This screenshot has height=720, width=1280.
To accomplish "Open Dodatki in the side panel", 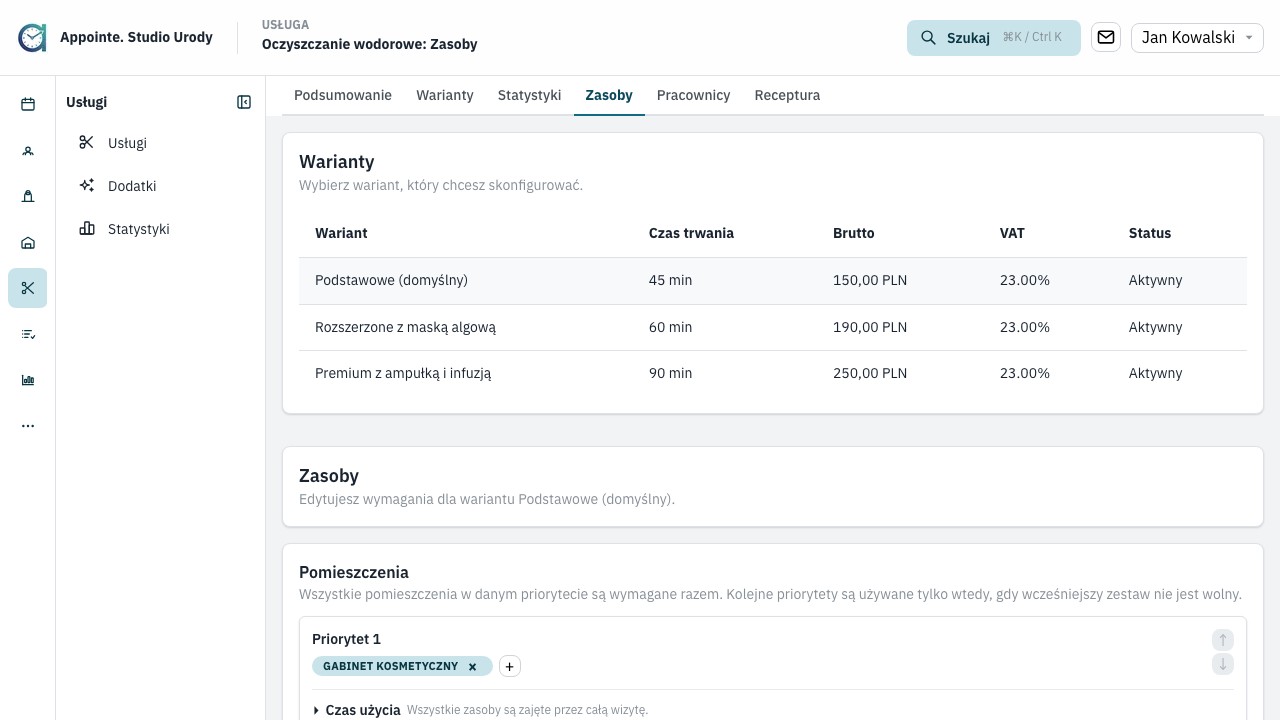I will pos(161,186).
